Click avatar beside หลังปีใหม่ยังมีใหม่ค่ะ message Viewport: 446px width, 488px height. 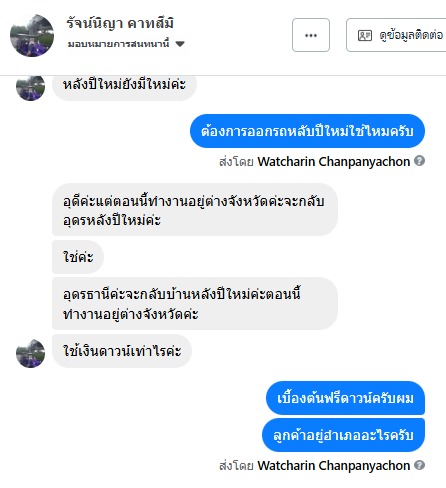click(x=30, y=87)
